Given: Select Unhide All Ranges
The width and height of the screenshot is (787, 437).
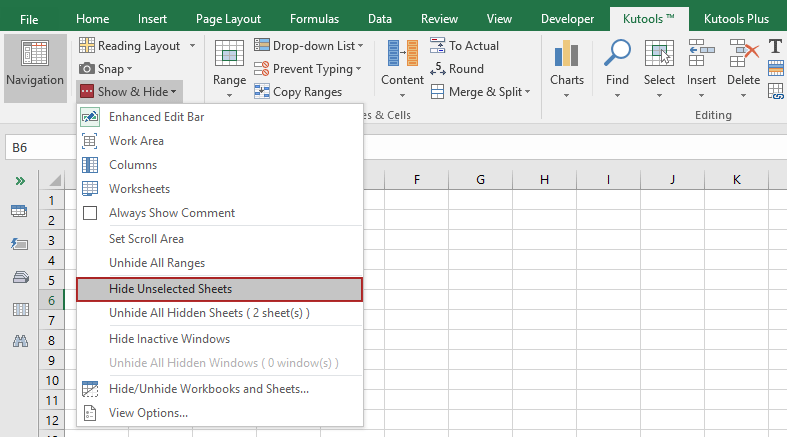Looking at the screenshot, I should [x=219, y=263].
